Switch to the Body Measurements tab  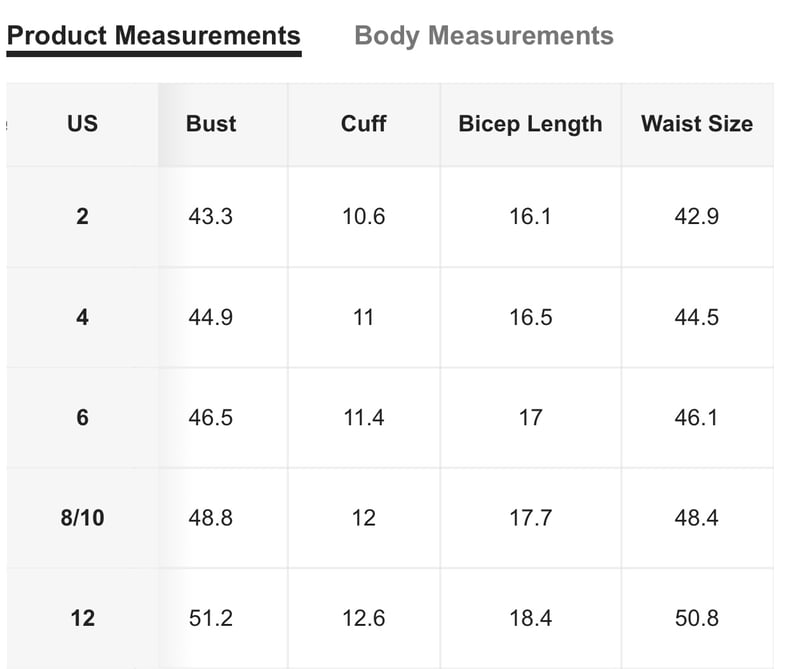tap(484, 36)
